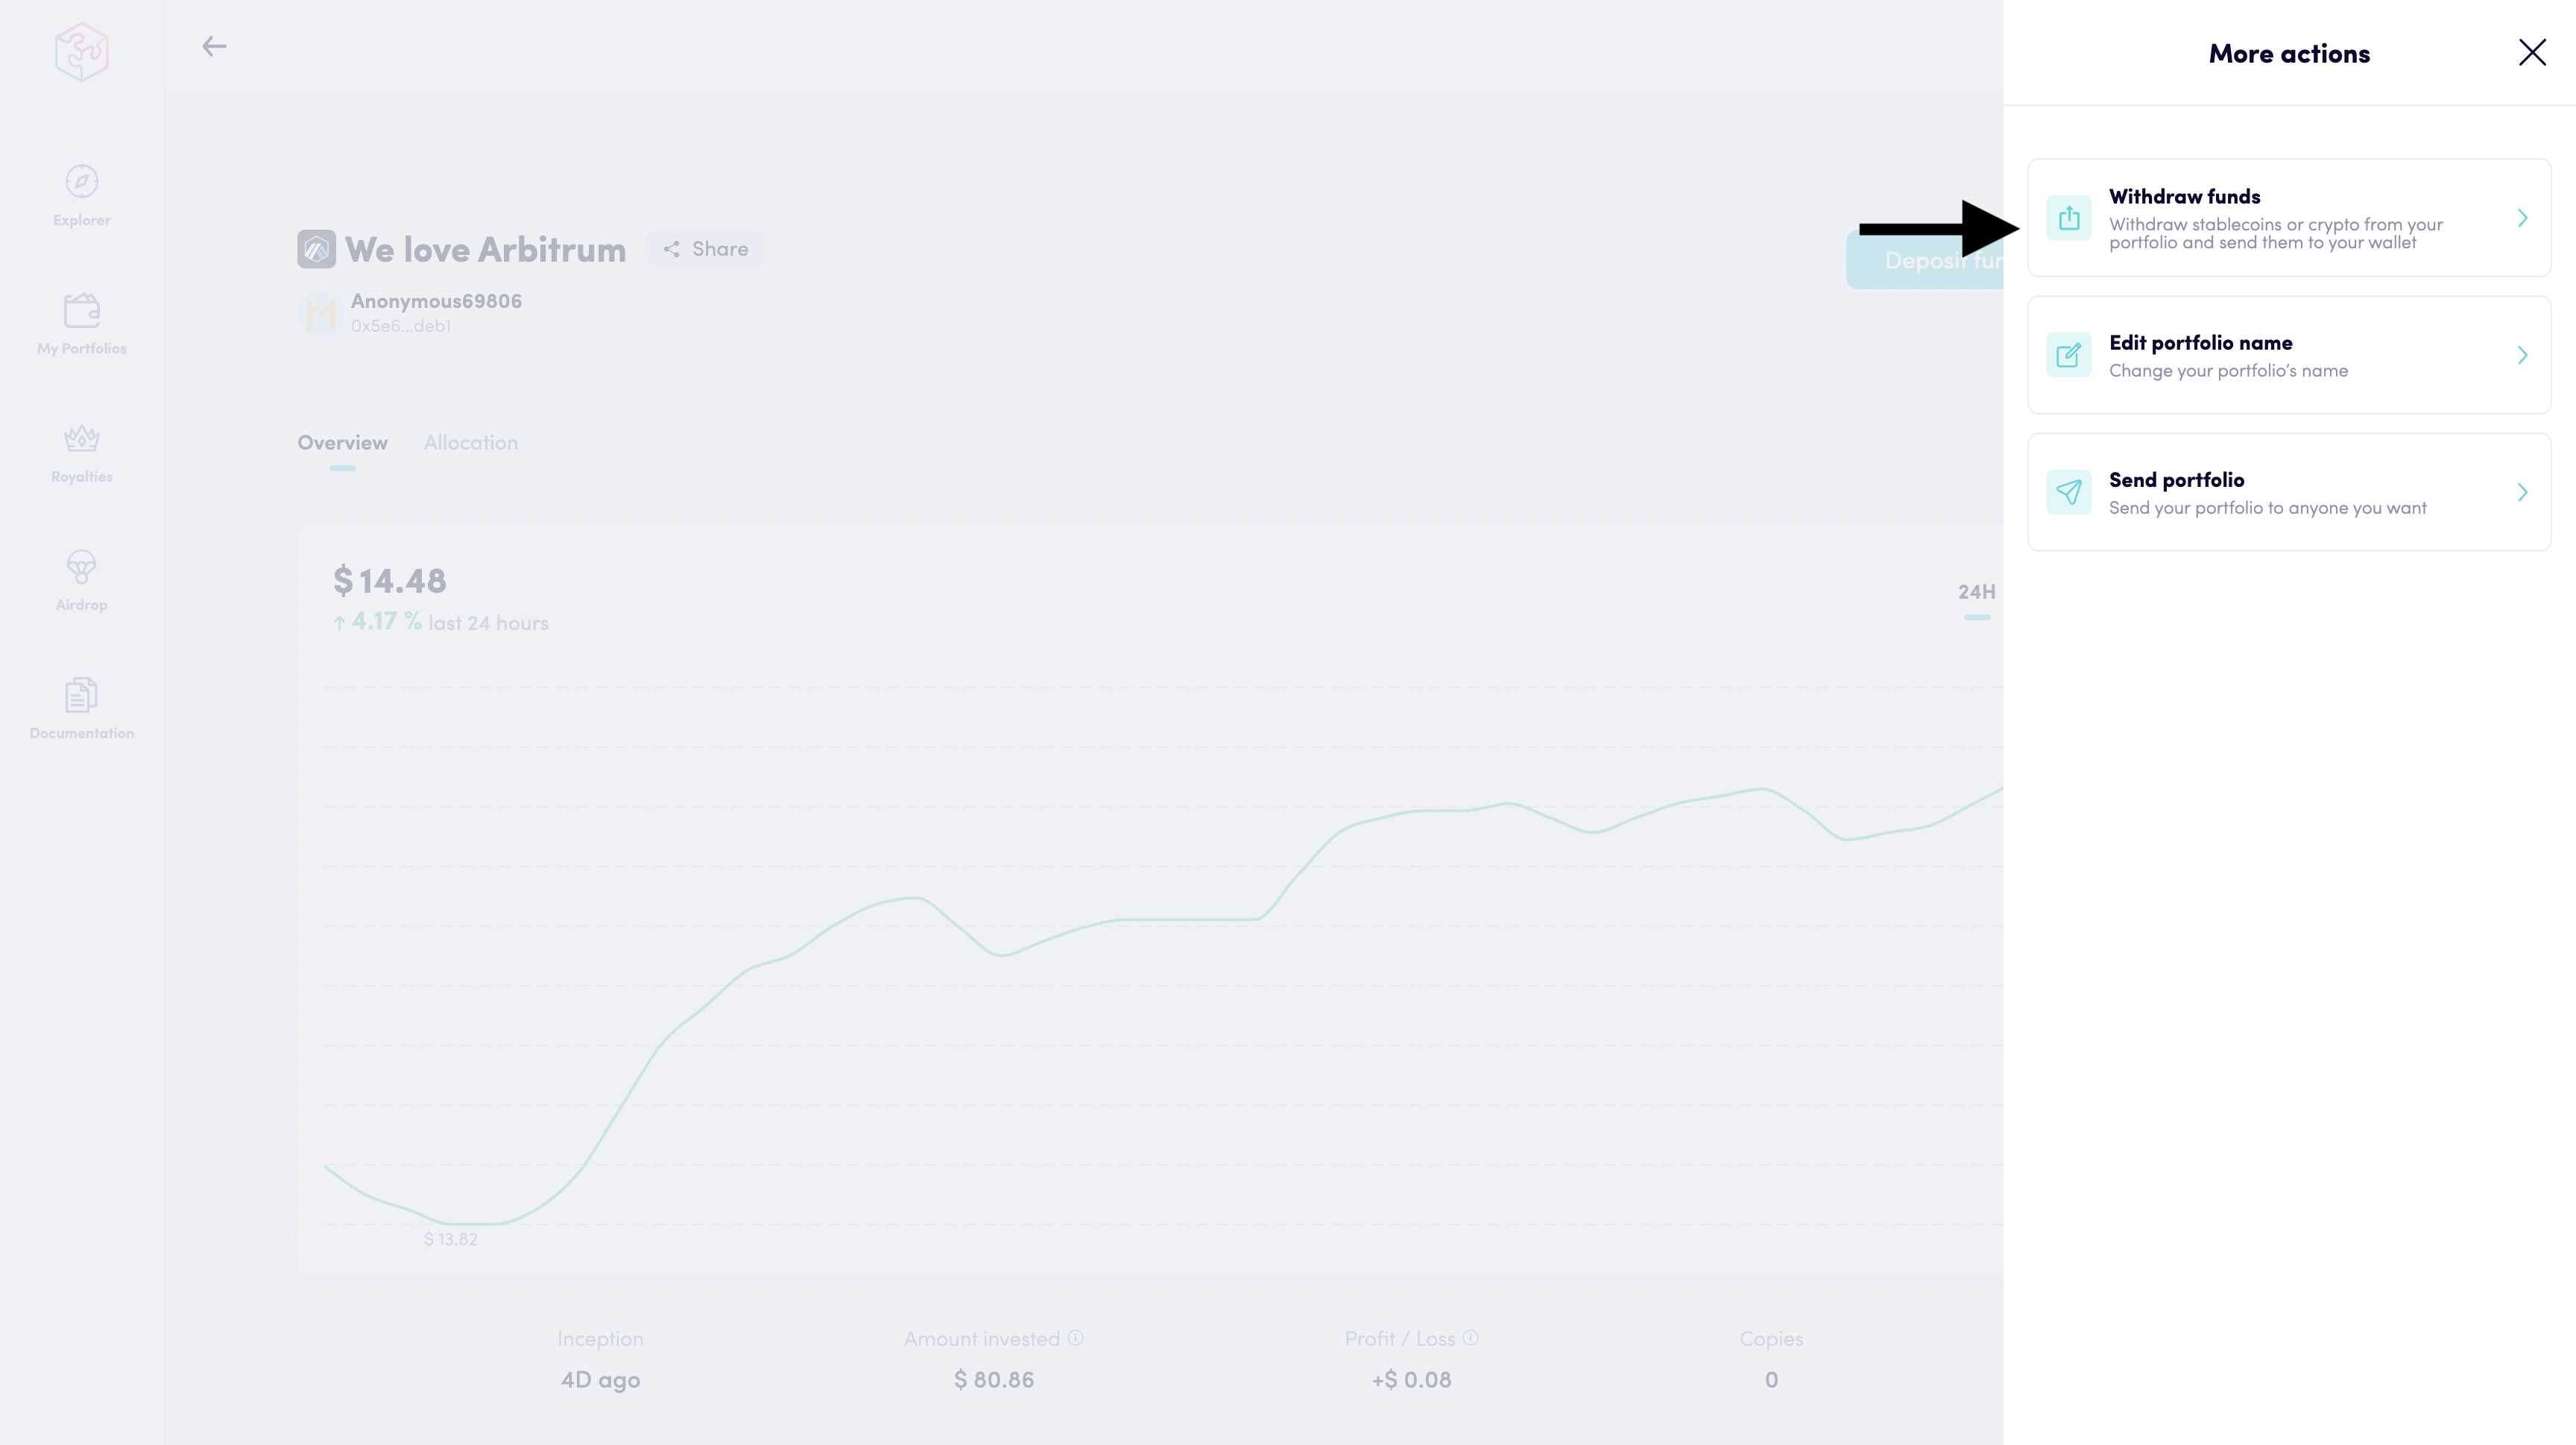Expand Edit portfolio name chevron

(x=2522, y=355)
